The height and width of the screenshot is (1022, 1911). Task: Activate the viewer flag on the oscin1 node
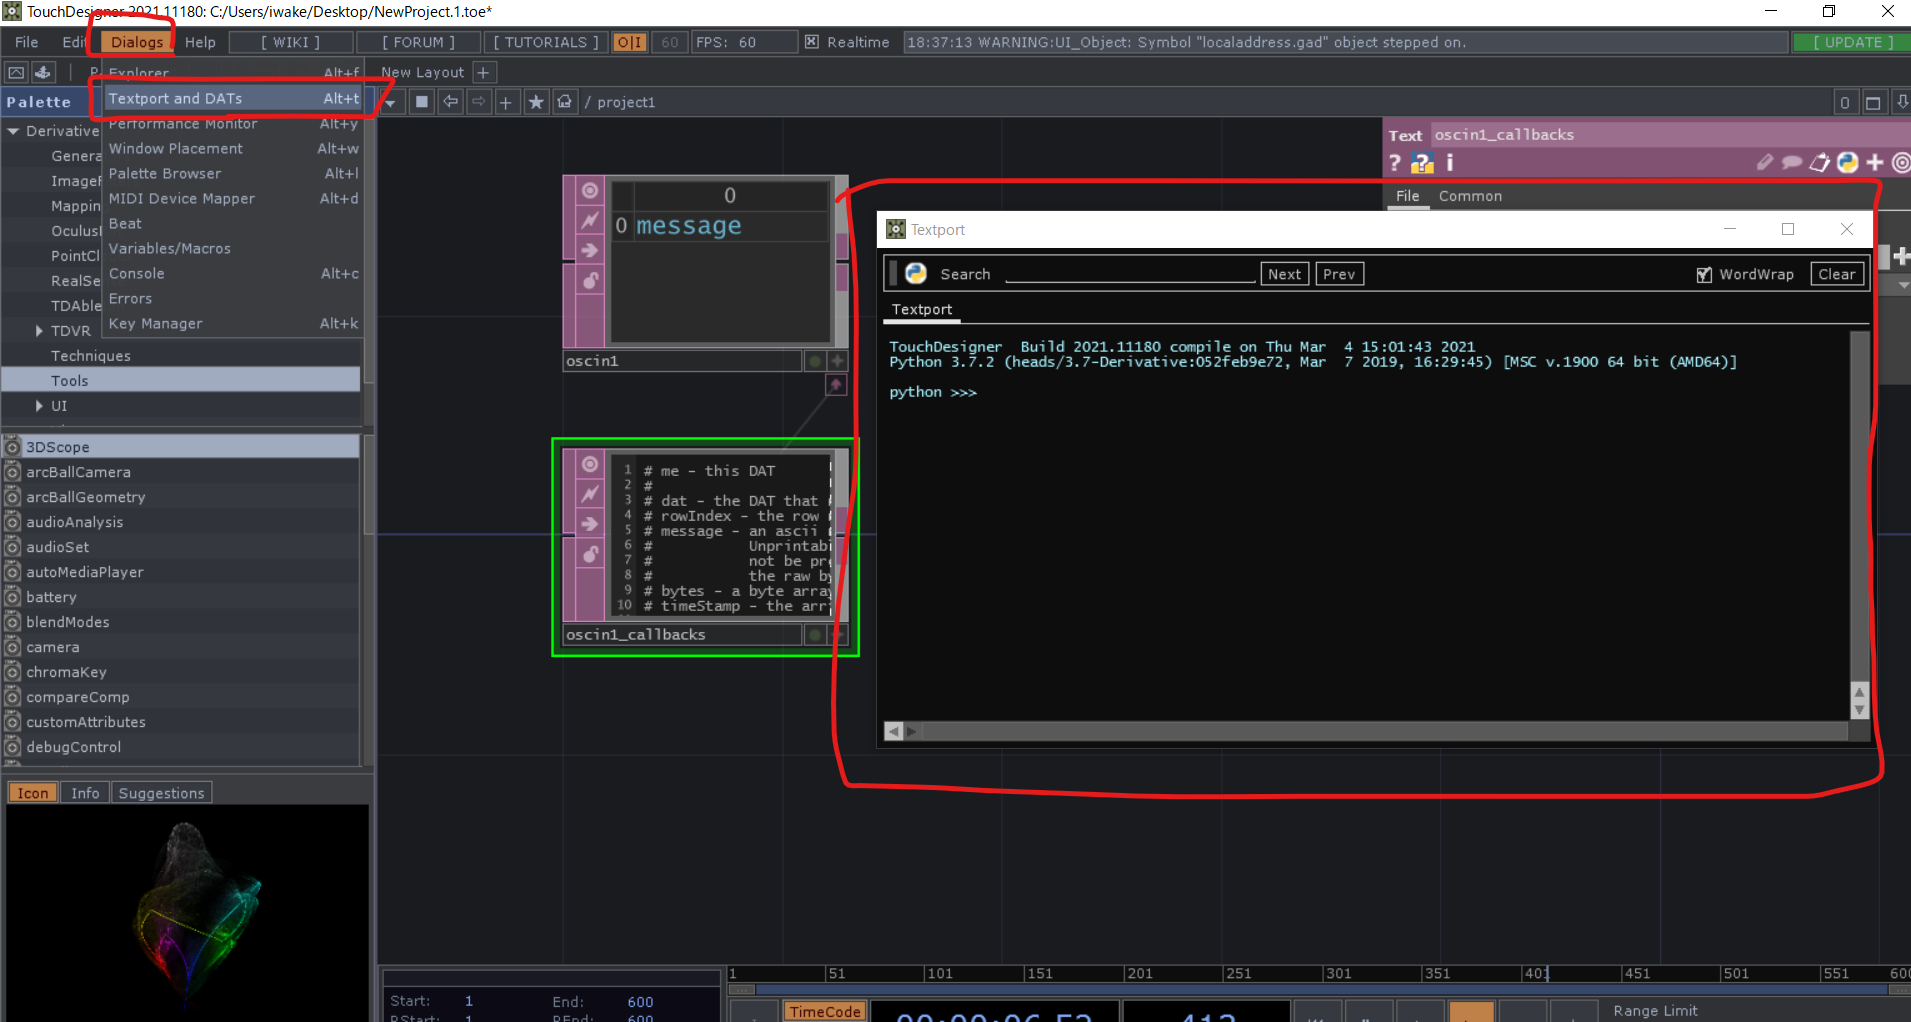(x=589, y=190)
